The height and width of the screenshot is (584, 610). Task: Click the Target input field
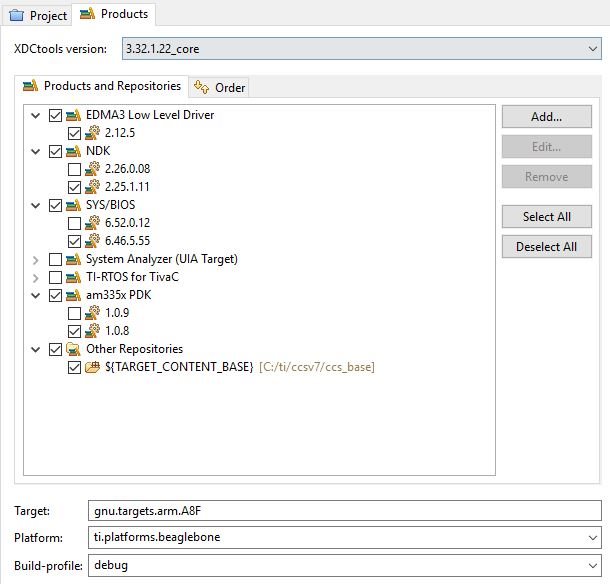[x=345, y=510]
